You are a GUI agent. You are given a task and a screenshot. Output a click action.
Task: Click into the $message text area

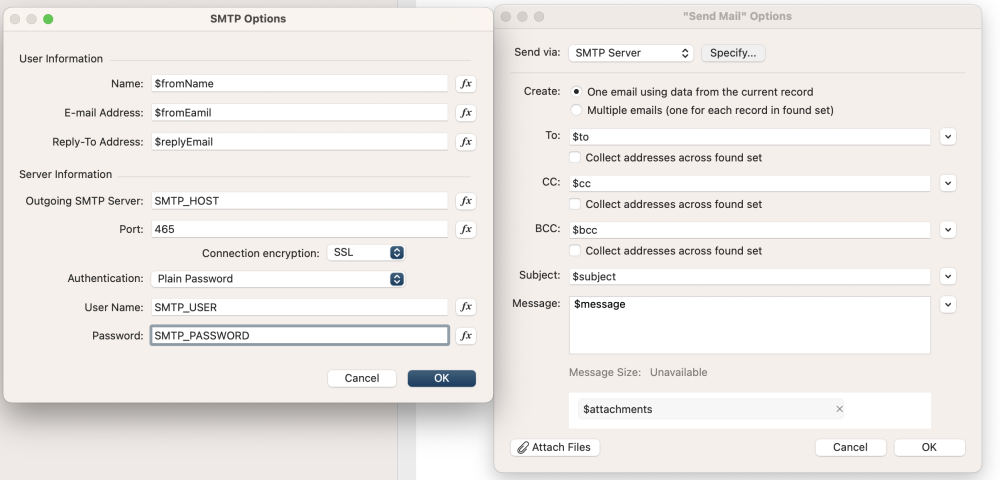click(x=749, y=325)
